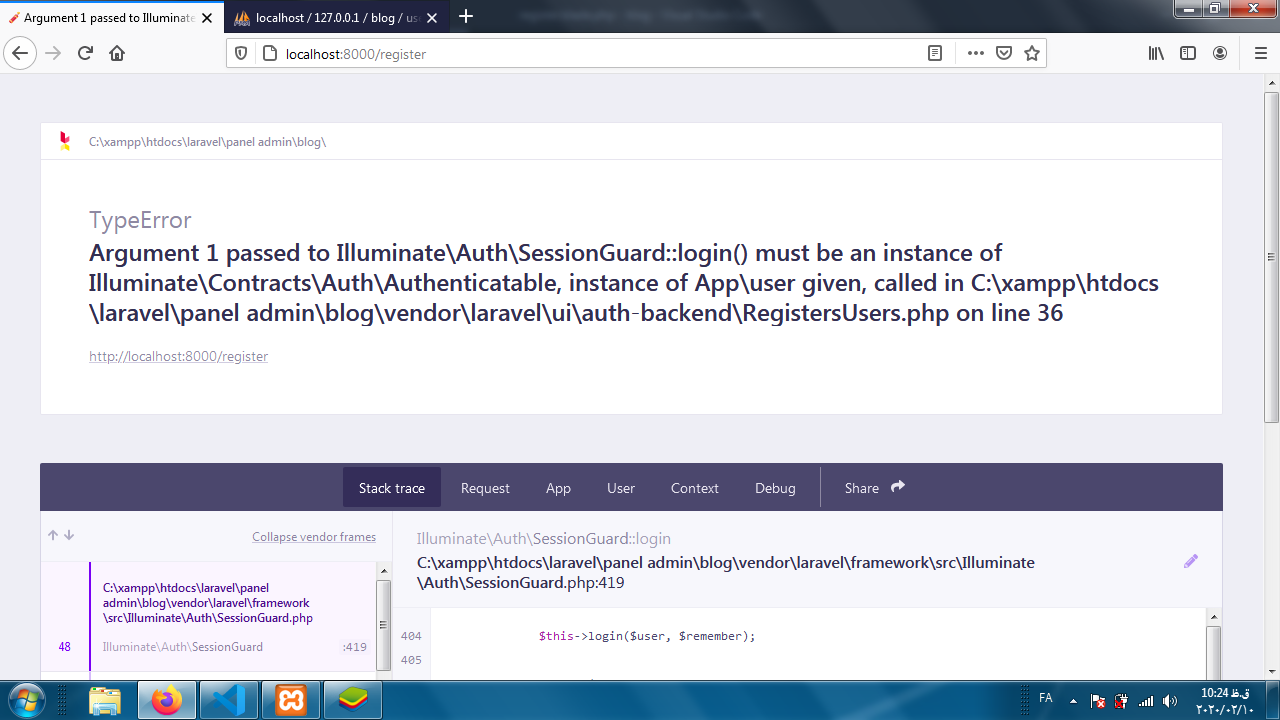The width and height of the screenshot is (1280, 720).
Task: Click the browser Reload page icon
Action: pos(85,54)
